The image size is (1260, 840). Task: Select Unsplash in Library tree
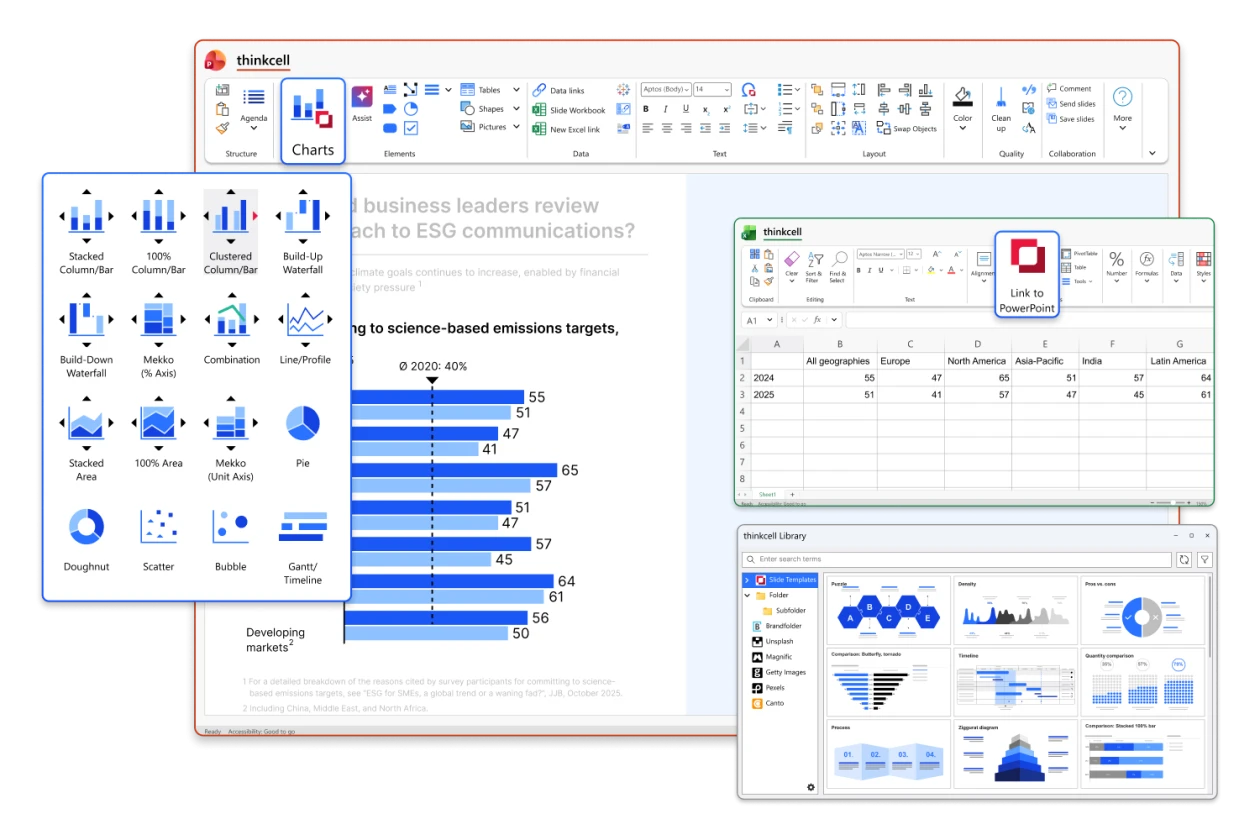click(772, 641)
